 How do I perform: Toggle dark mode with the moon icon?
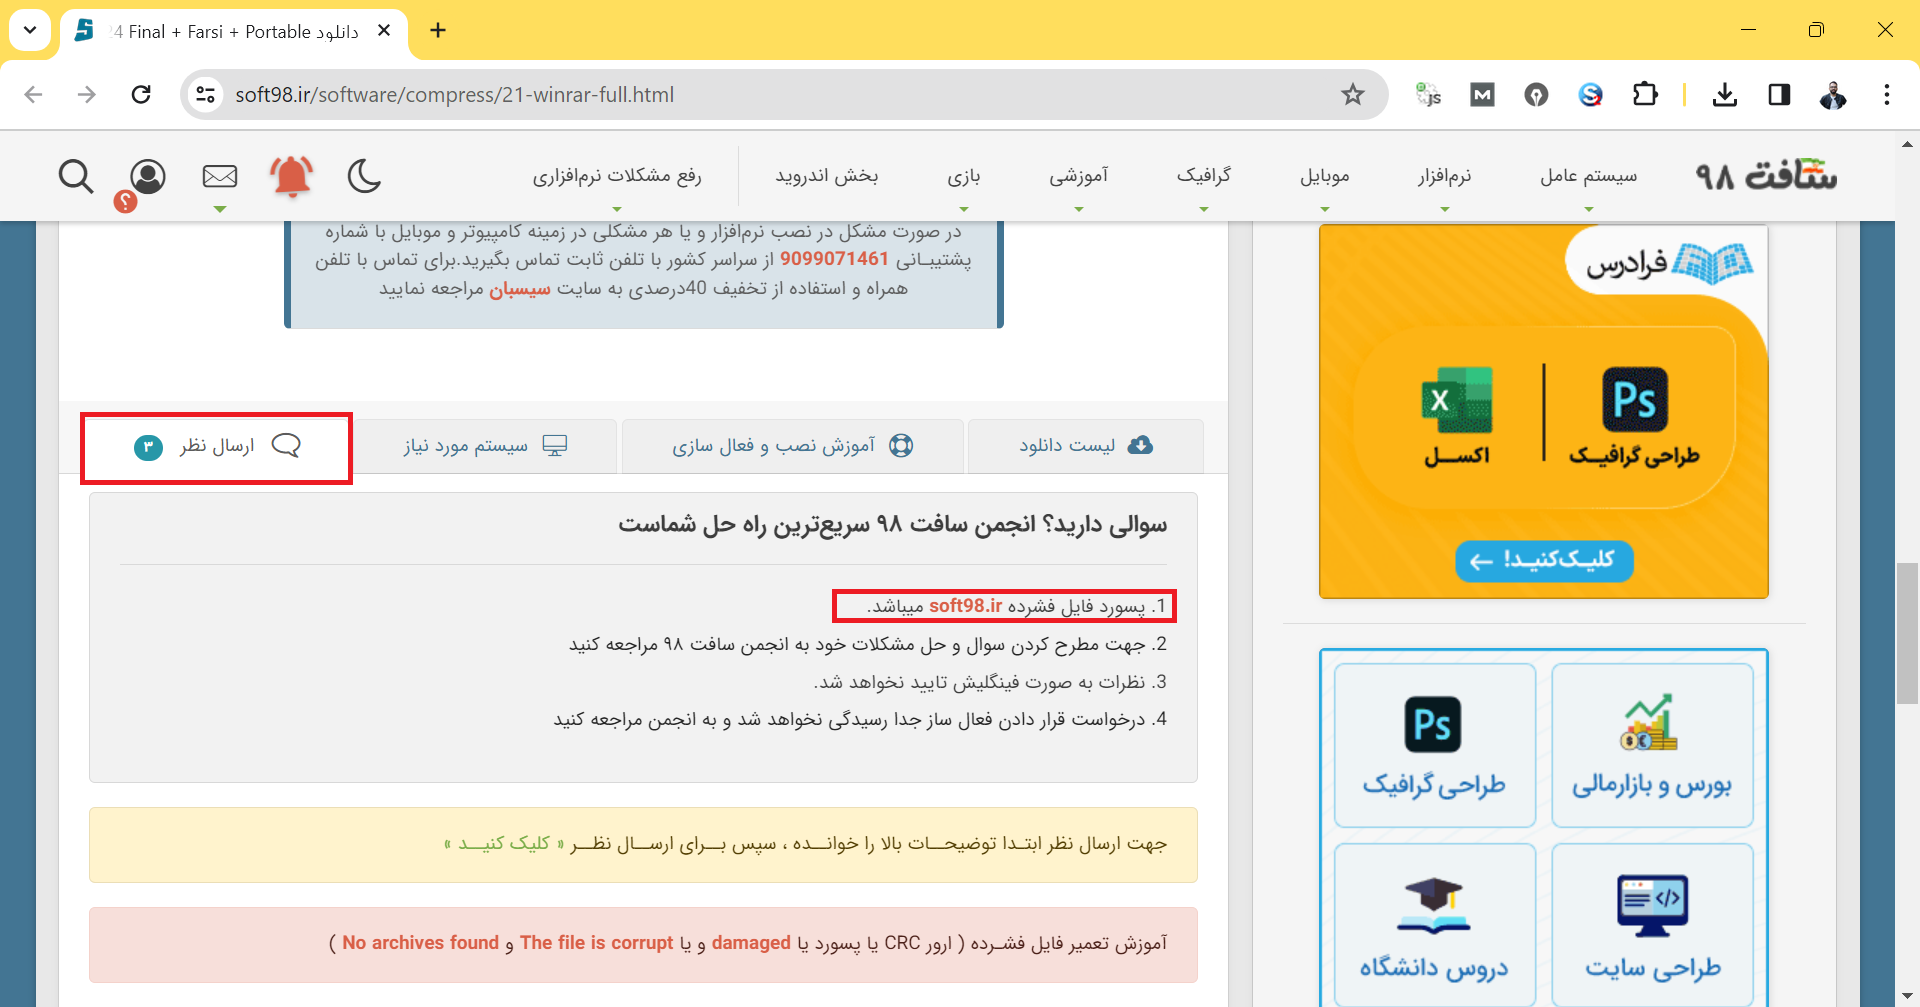click(364, 176)
